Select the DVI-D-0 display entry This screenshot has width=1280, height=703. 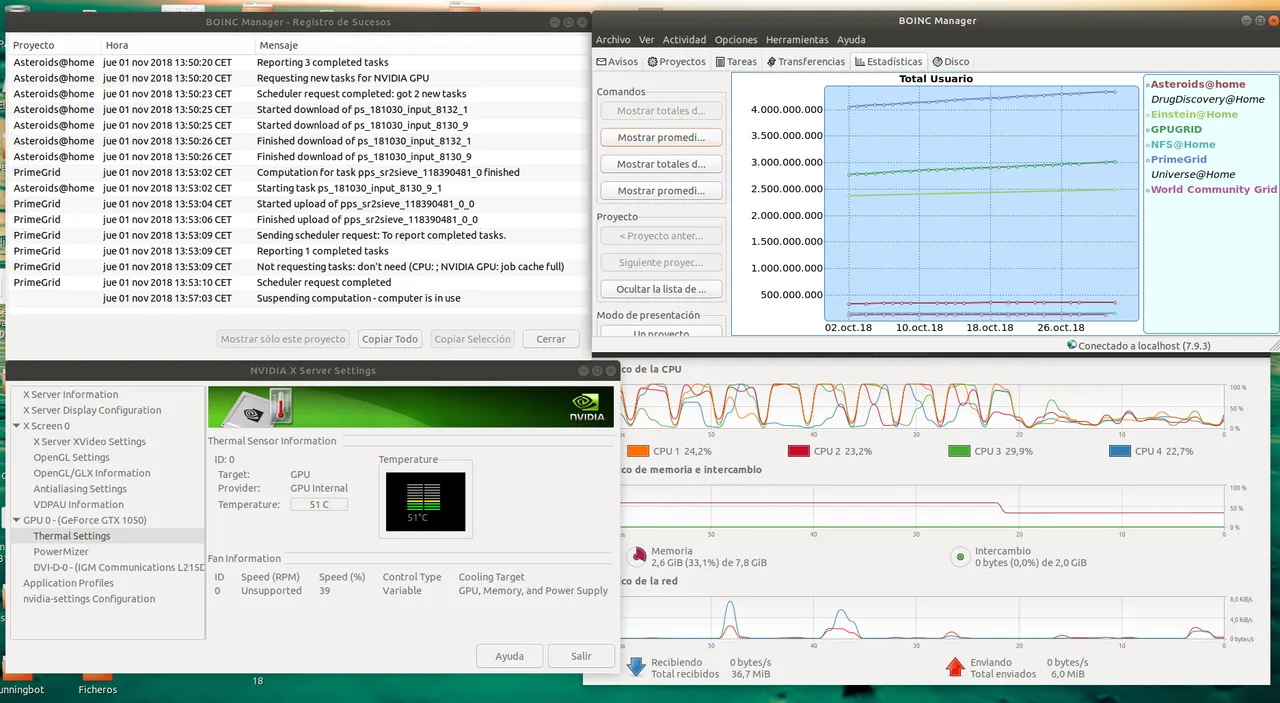pyautogui.click(x=118, y=567)
